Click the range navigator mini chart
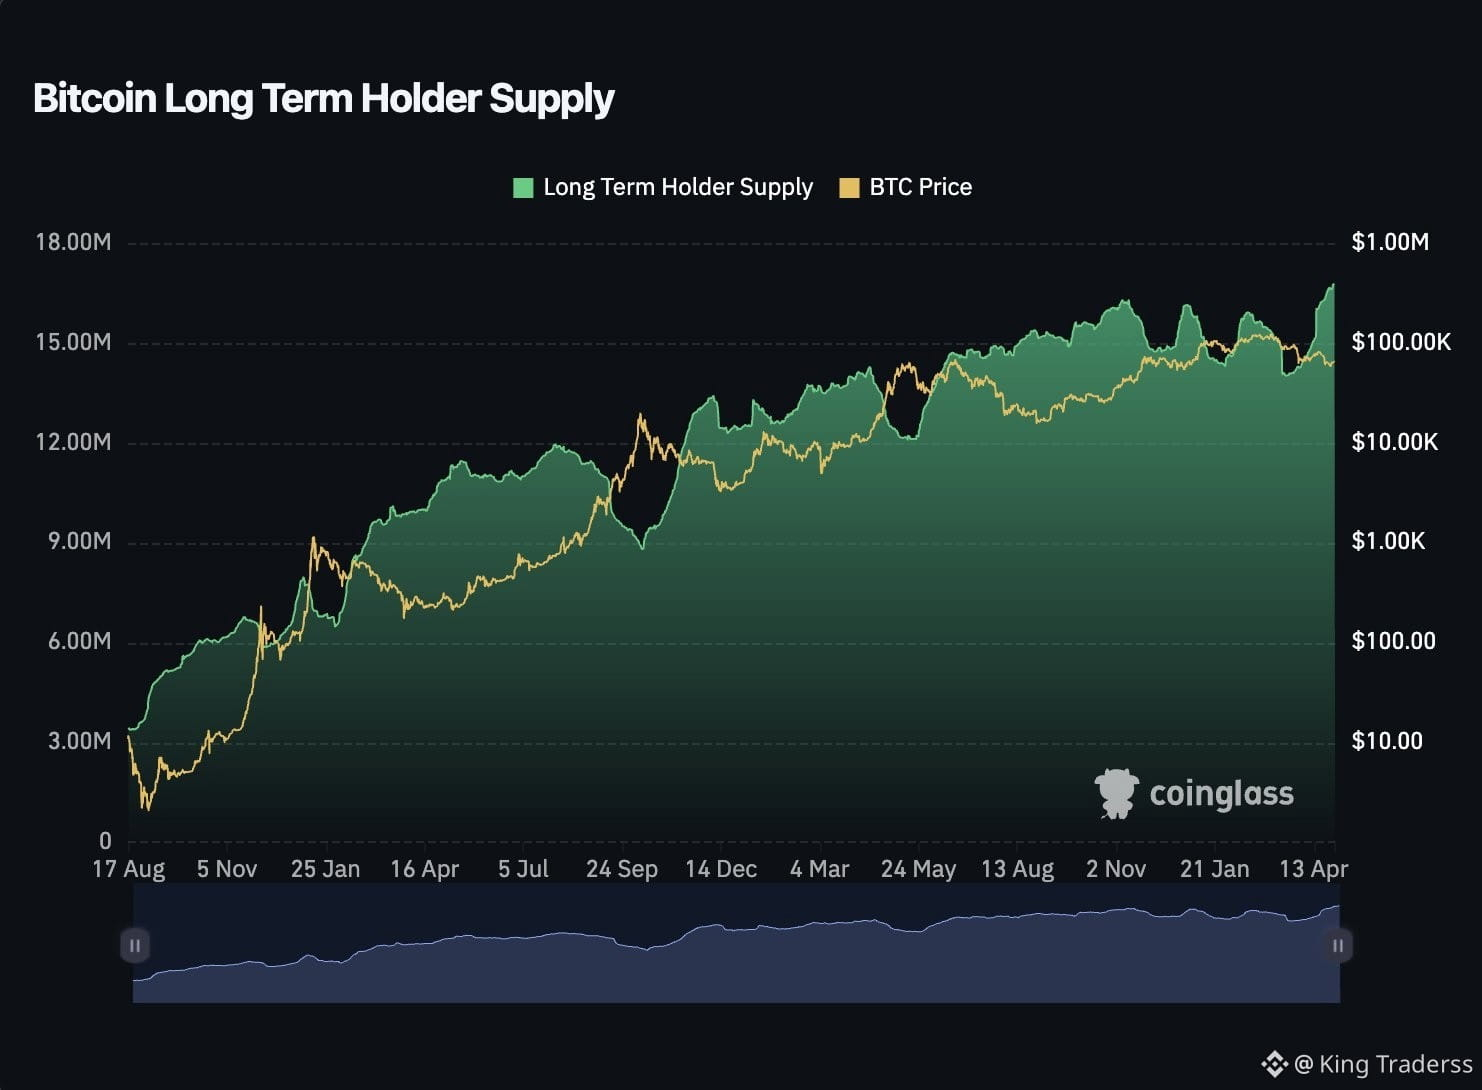 (736, 945)
